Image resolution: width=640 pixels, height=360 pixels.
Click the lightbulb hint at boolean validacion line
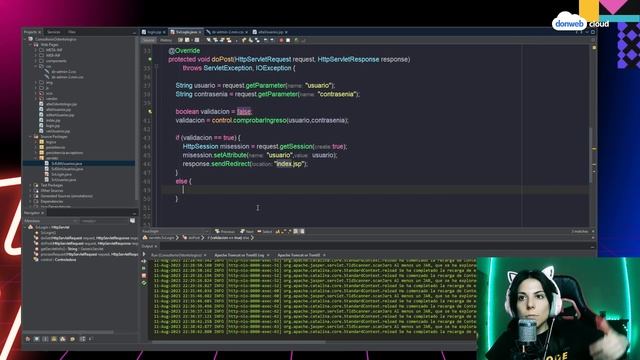150,111
